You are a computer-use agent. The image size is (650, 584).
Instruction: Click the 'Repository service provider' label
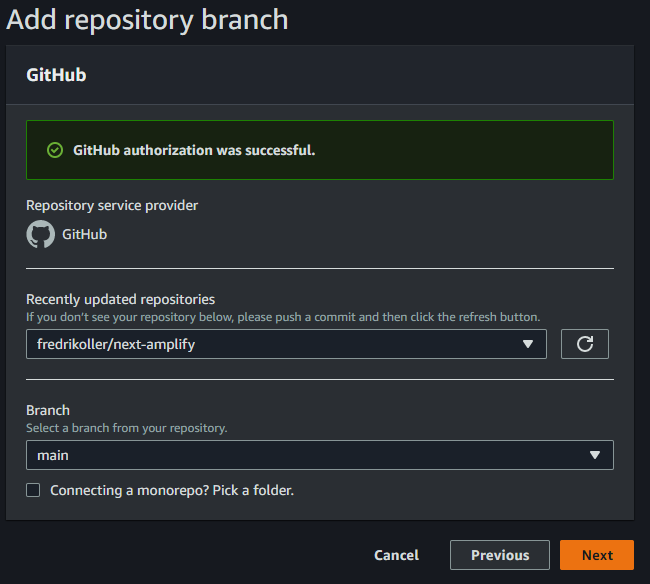[x=112, y=205]
